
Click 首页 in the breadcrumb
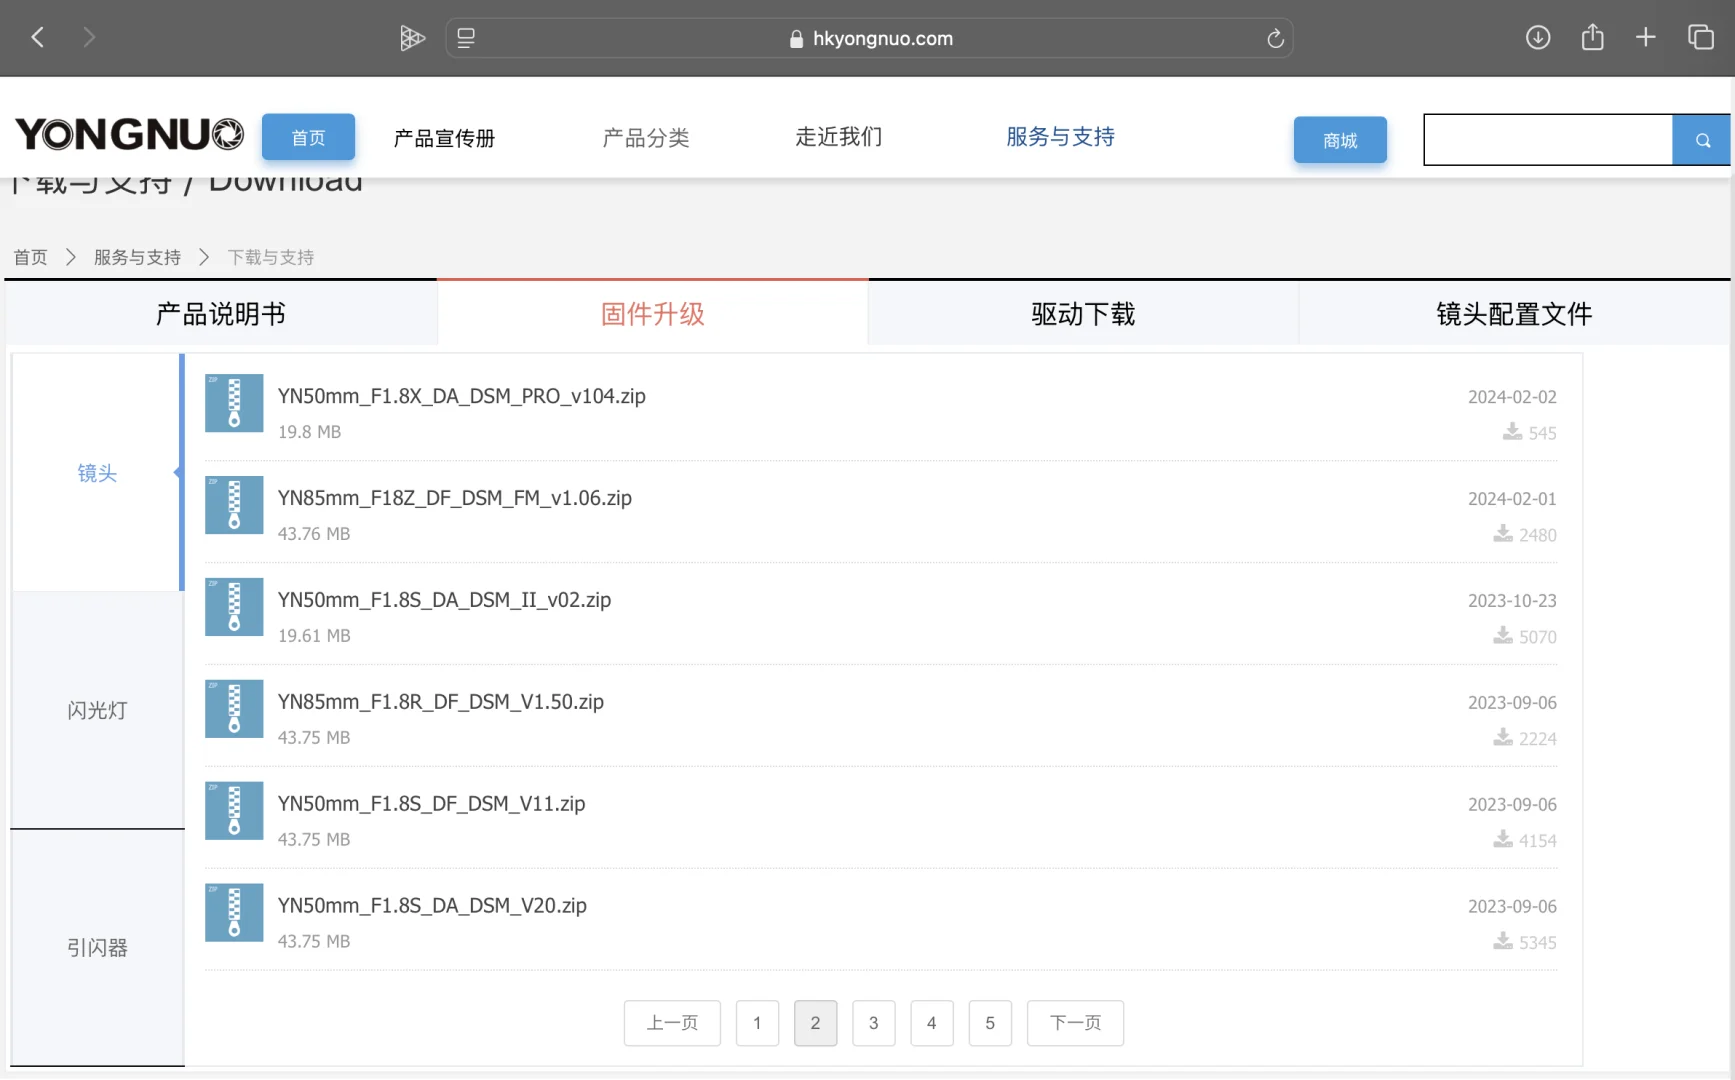(30, 257)
